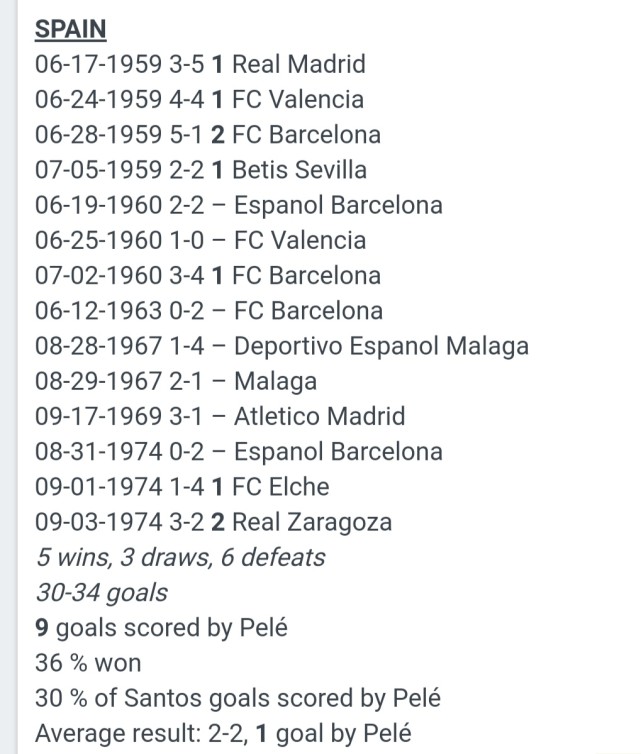Select the 30-34 goals summary line
The image size is (641, 754).
click(101, 592)
